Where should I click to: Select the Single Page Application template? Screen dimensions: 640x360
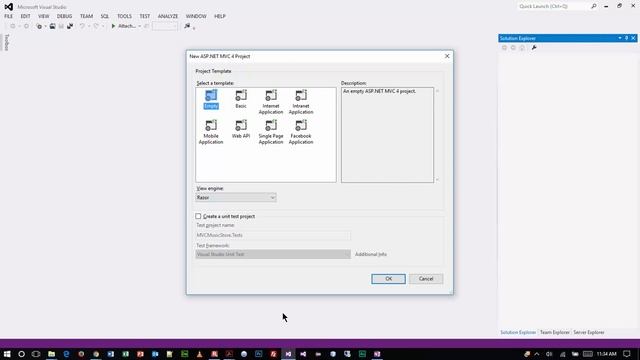tap(271, 132)
